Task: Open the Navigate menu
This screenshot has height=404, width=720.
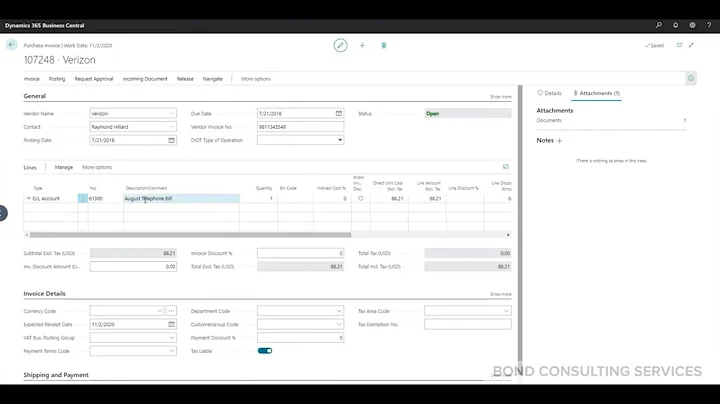Action: 213,79
